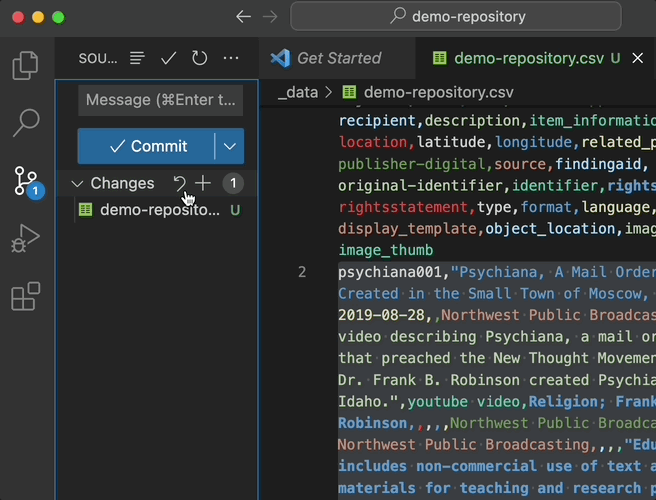Stage all changes with plus icon
This screenshot has height=500, width=656.
pos(203,183)
